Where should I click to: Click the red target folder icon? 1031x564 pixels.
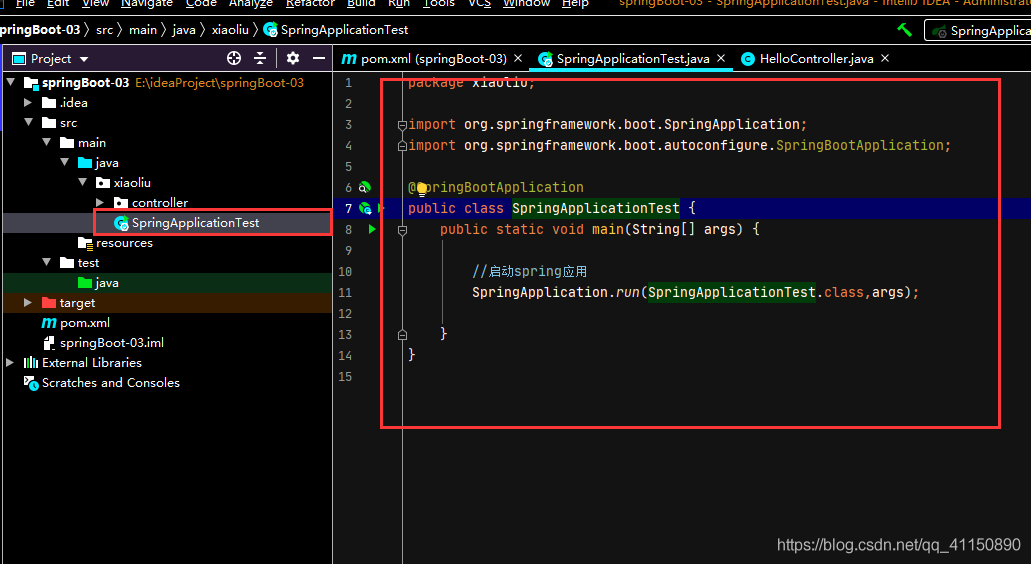49,302
